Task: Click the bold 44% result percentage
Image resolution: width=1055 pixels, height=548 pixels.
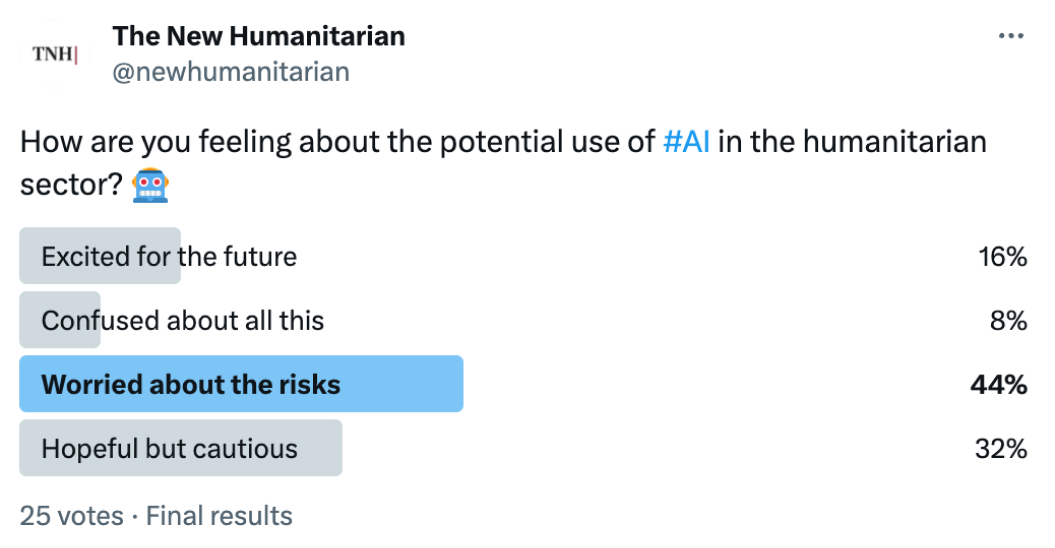Action: [x=998, y=384]
